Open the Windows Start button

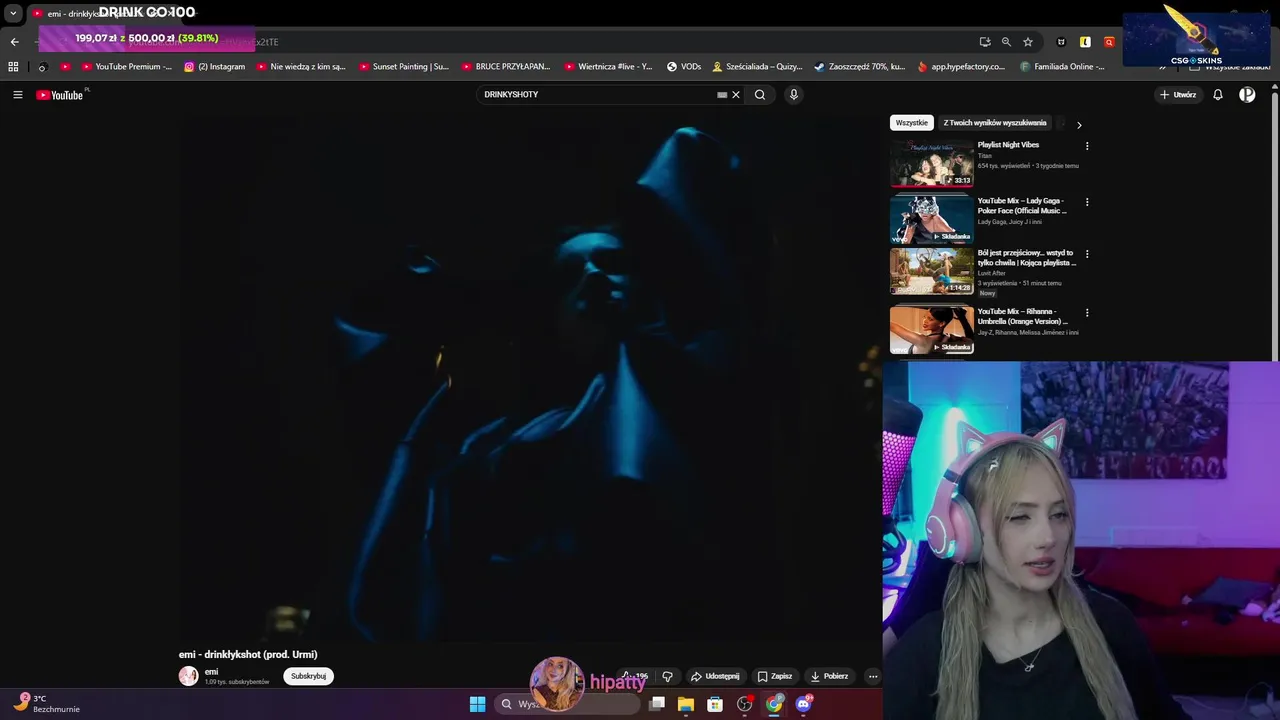477,704
